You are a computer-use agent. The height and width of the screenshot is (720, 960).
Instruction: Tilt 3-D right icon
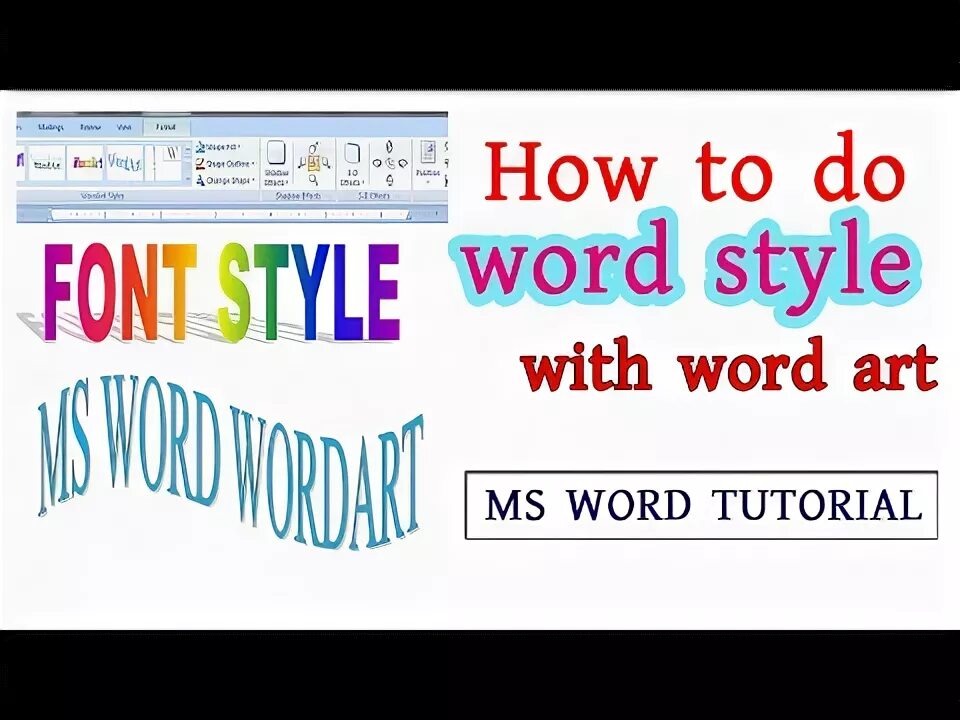pyautogui.click(x=403, y=163)
